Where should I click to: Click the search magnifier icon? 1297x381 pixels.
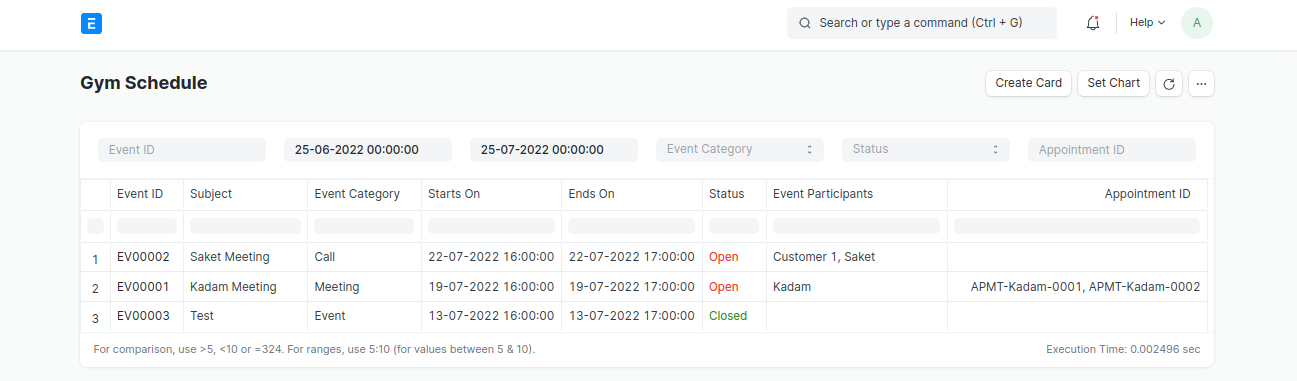pyautogui.click(x=804, y=23)
